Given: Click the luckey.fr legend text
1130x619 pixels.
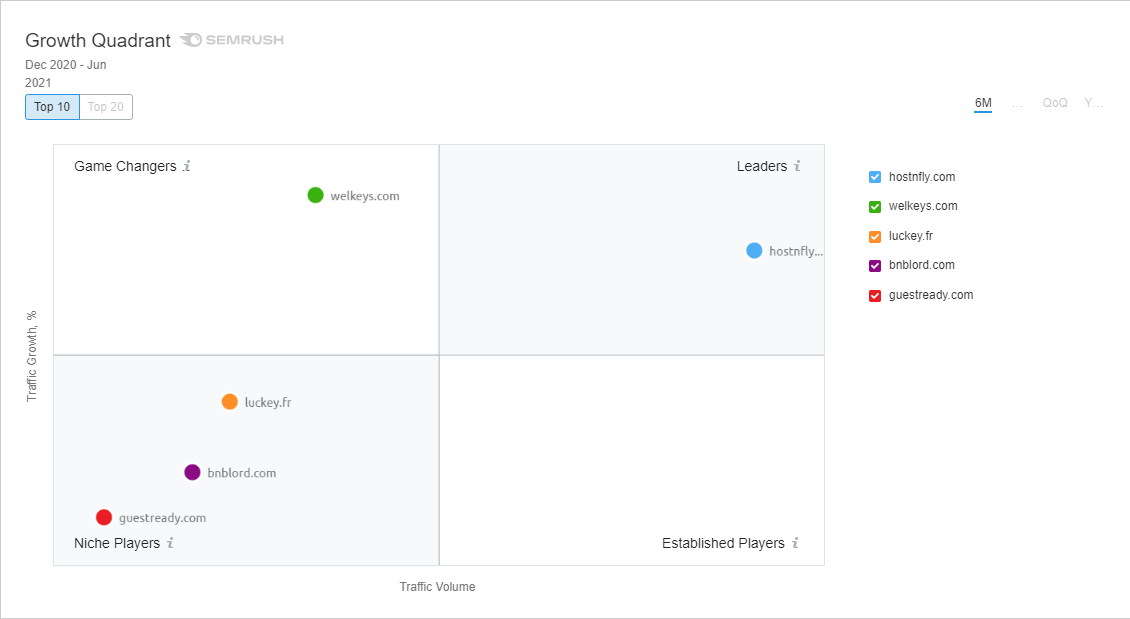Looking at the screenshot, I should [911, 236].
